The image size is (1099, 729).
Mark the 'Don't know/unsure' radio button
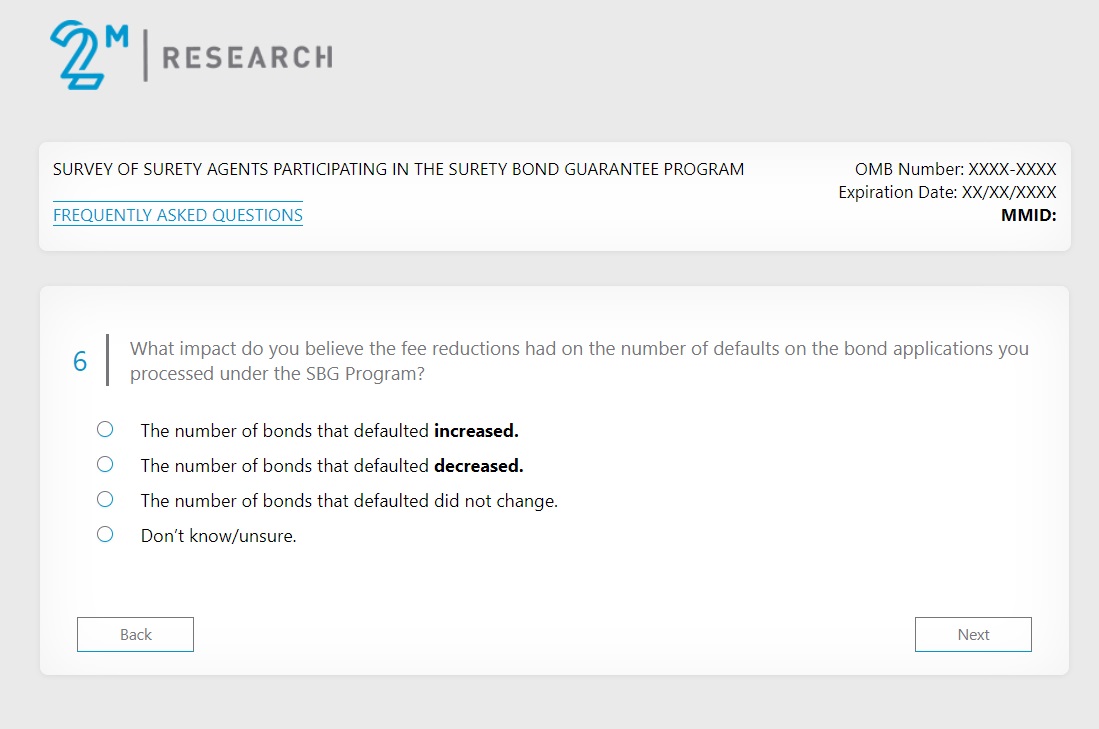pos(105,535)
